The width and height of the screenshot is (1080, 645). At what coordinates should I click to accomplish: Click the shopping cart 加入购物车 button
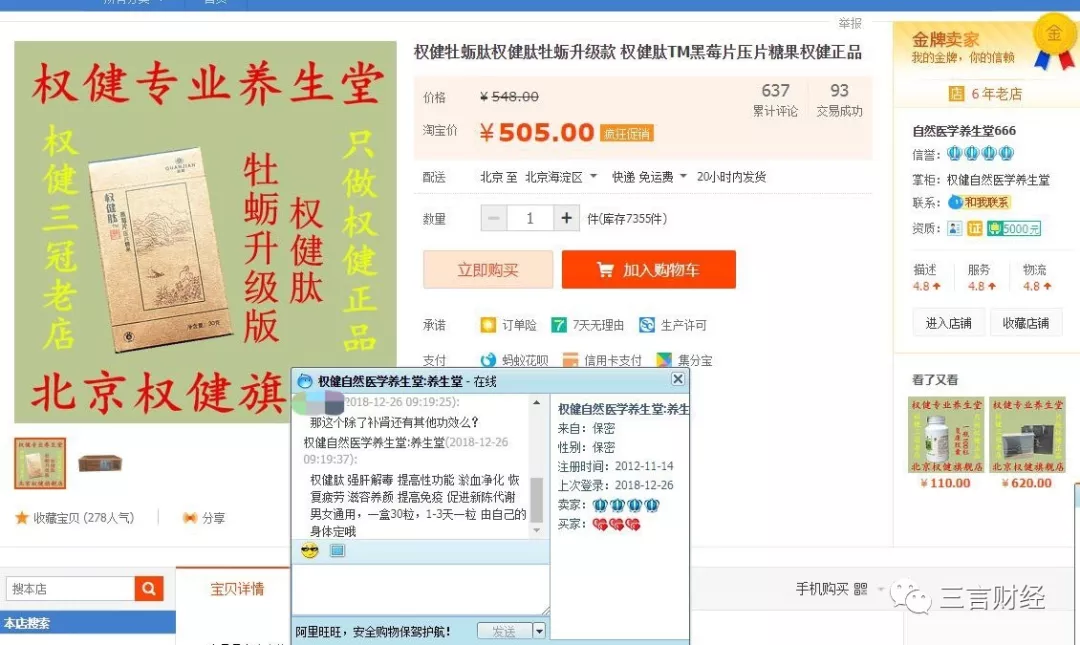tap(648, 269)
